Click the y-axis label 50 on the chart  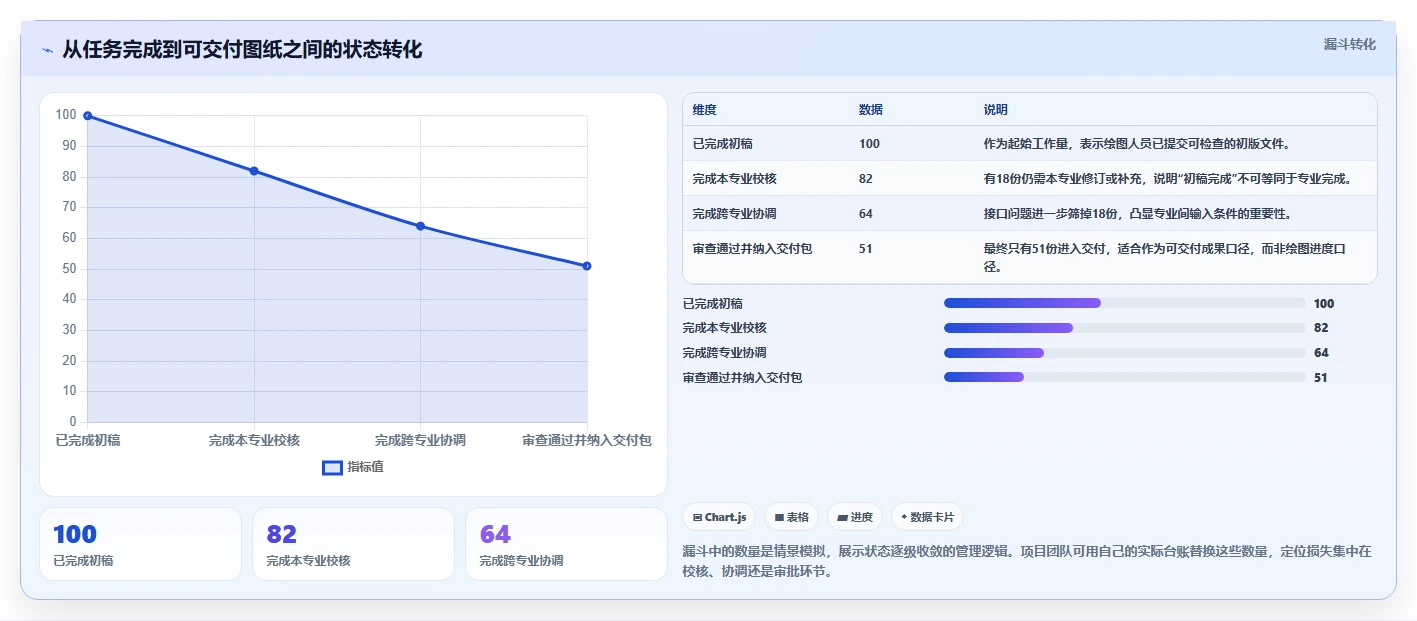tap(69, 269)
